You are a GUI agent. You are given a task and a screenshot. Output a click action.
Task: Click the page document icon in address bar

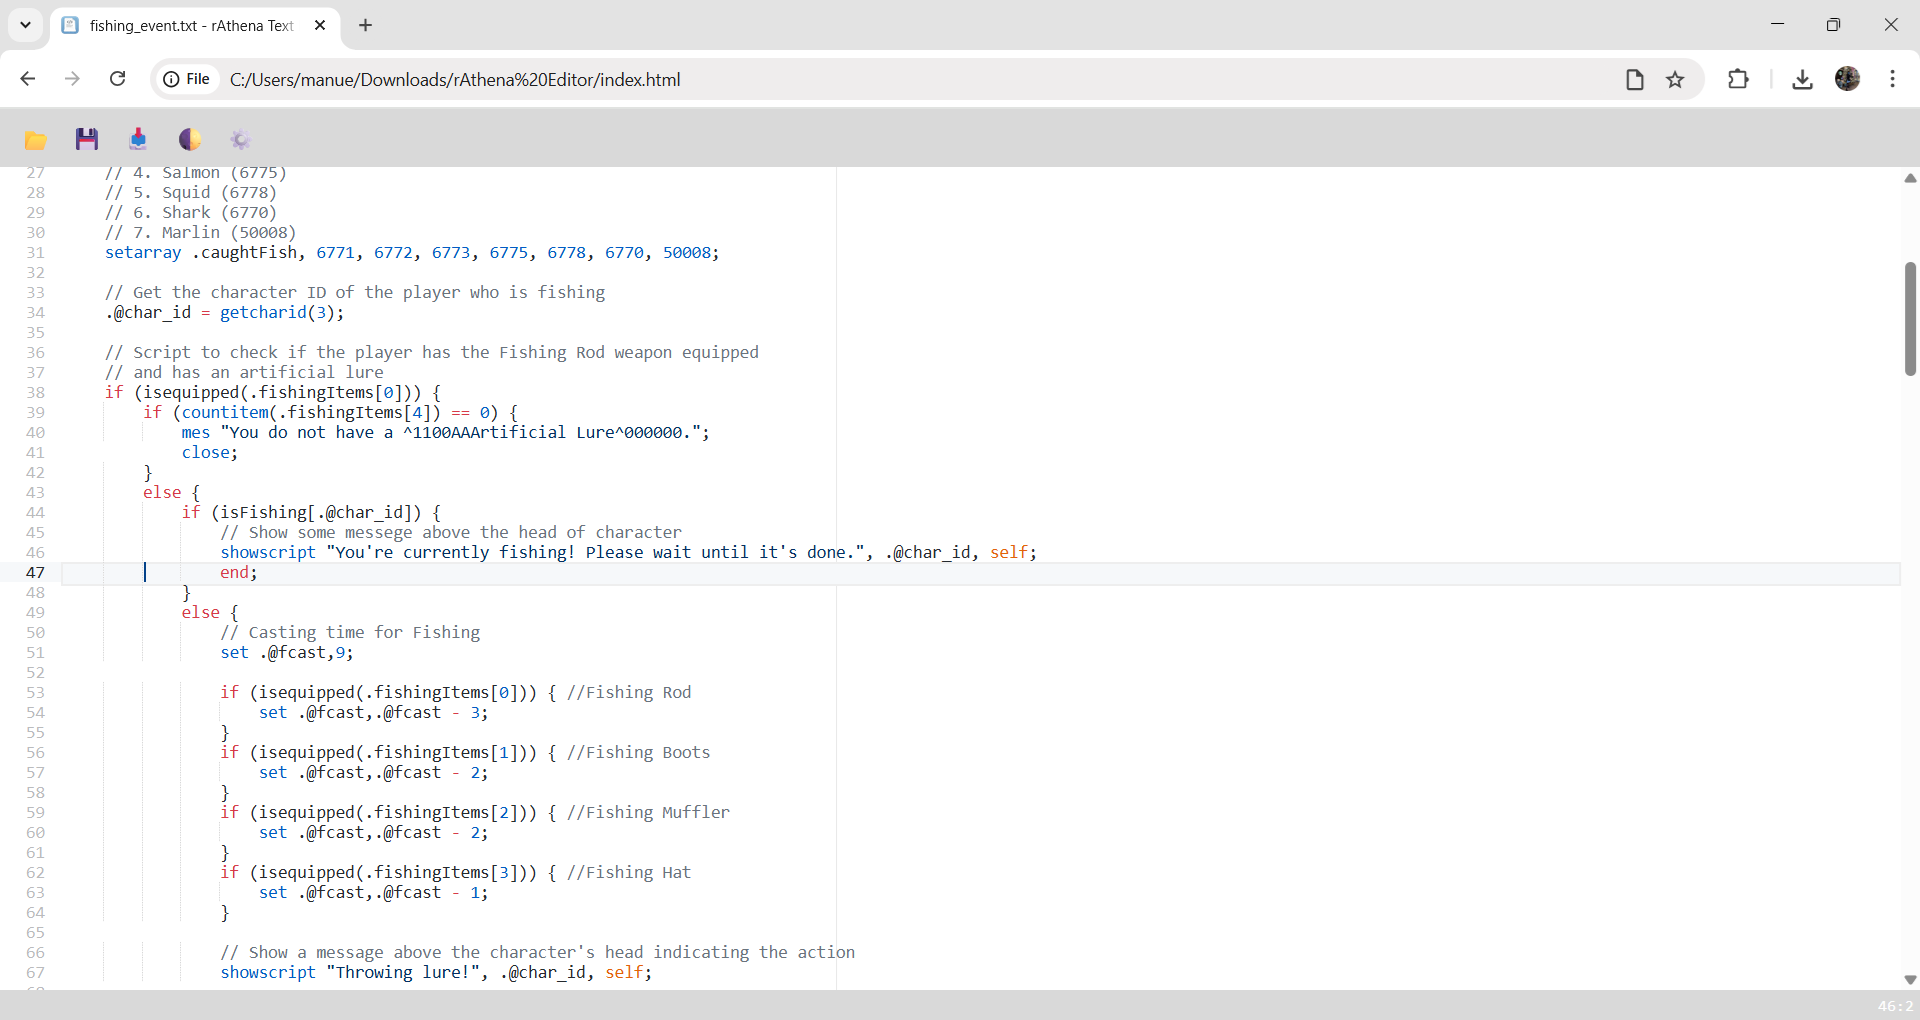coord(1635,79)
